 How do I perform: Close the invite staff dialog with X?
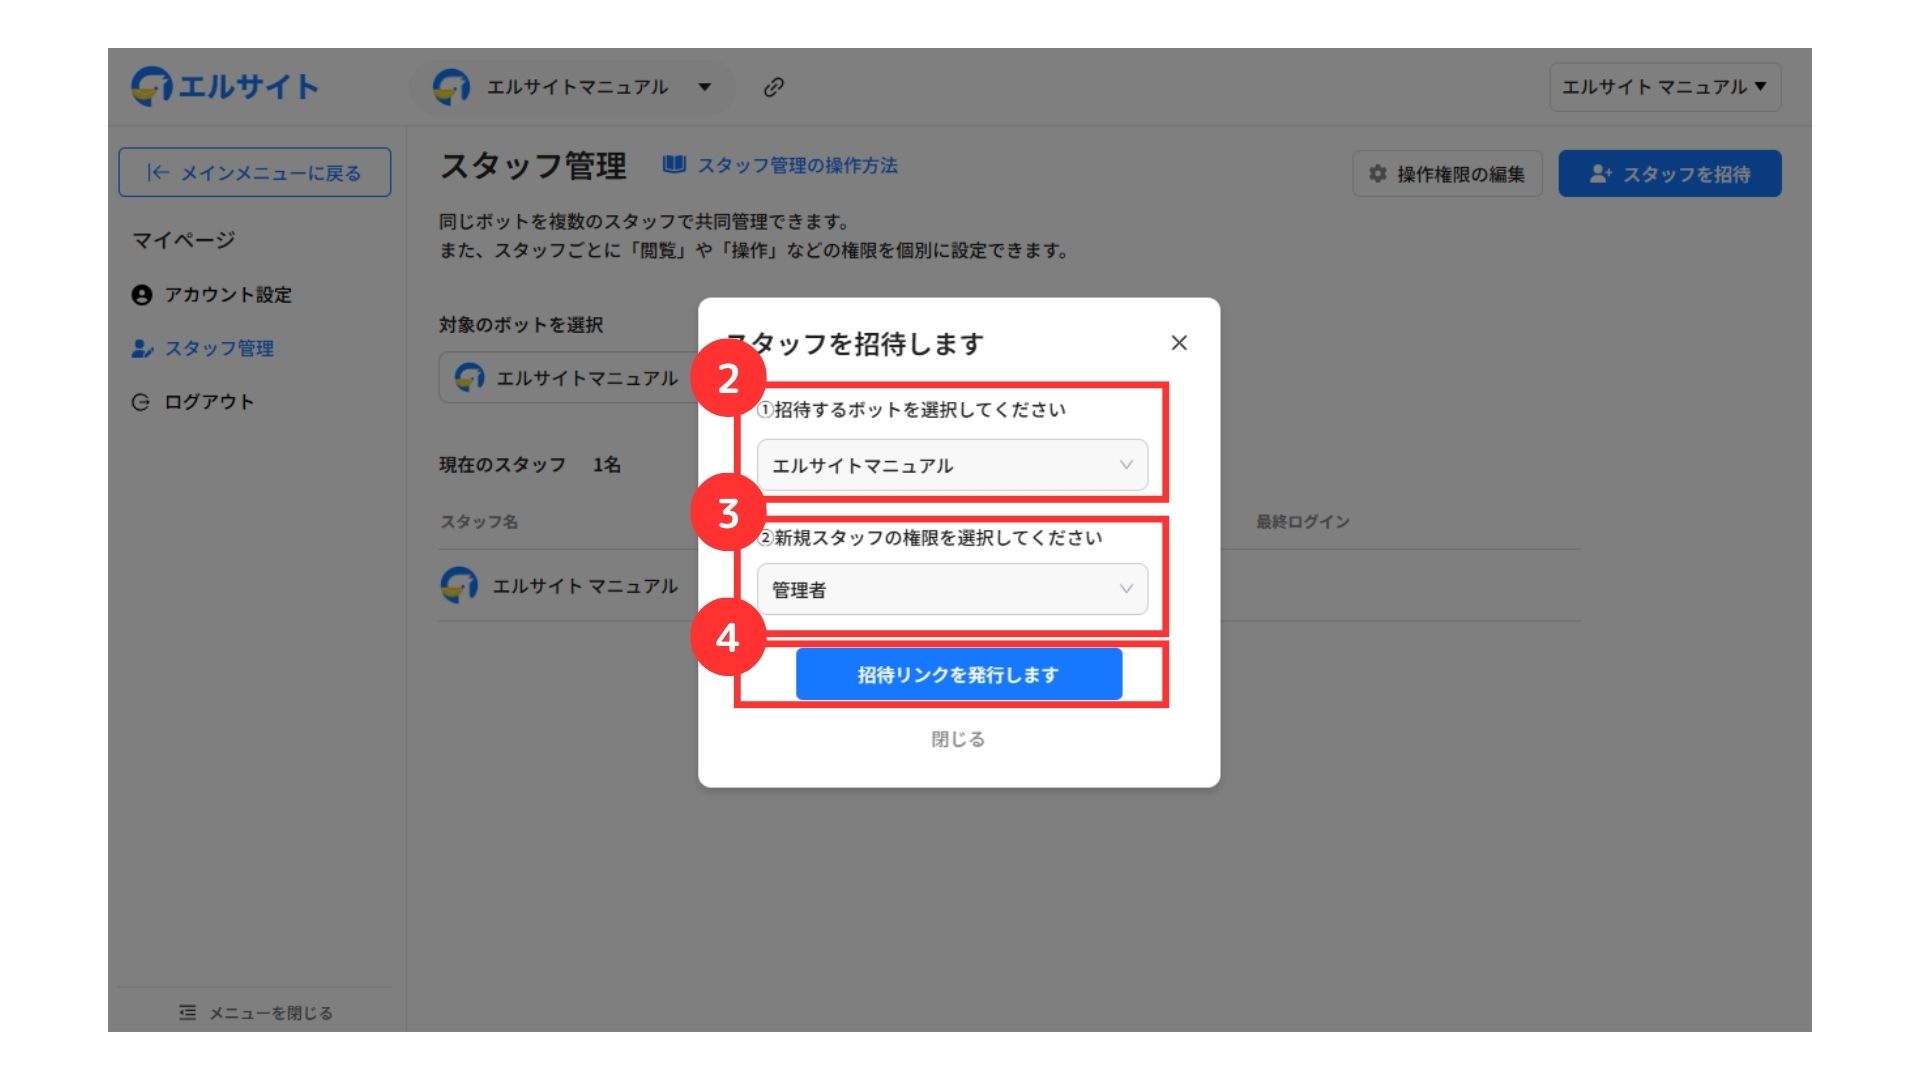(1179, 343)
